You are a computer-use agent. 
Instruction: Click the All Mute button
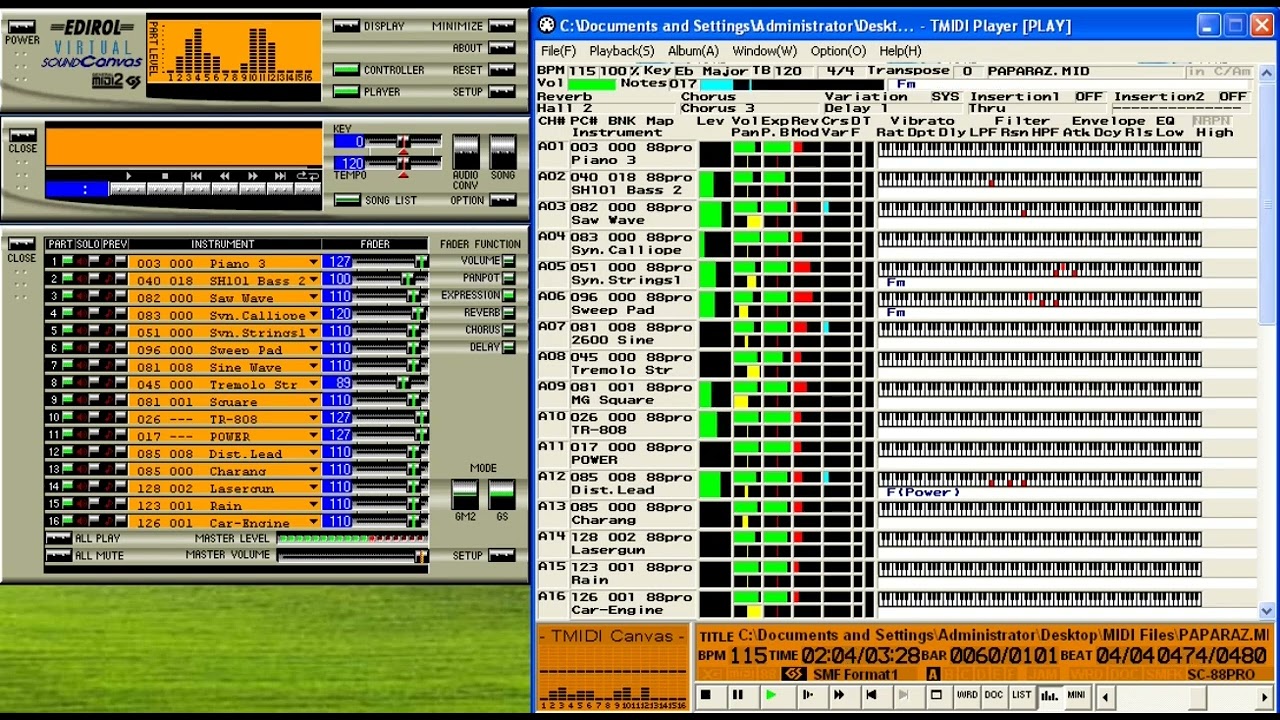pos(59,555)
